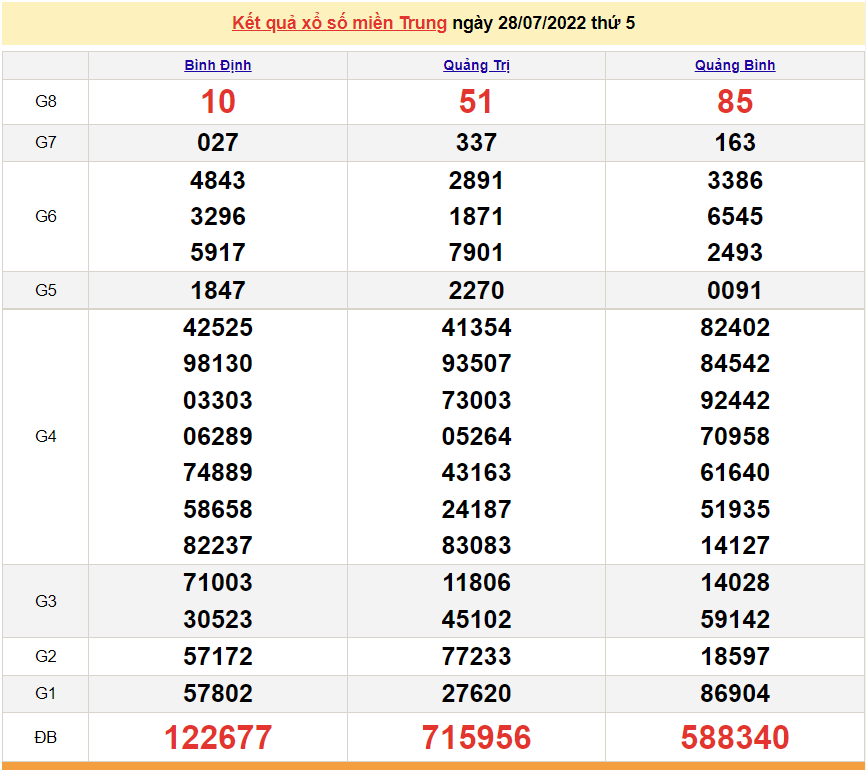Click the Quảng Trị column header link
Screen dimensions: 866x770
coord(476,65)
